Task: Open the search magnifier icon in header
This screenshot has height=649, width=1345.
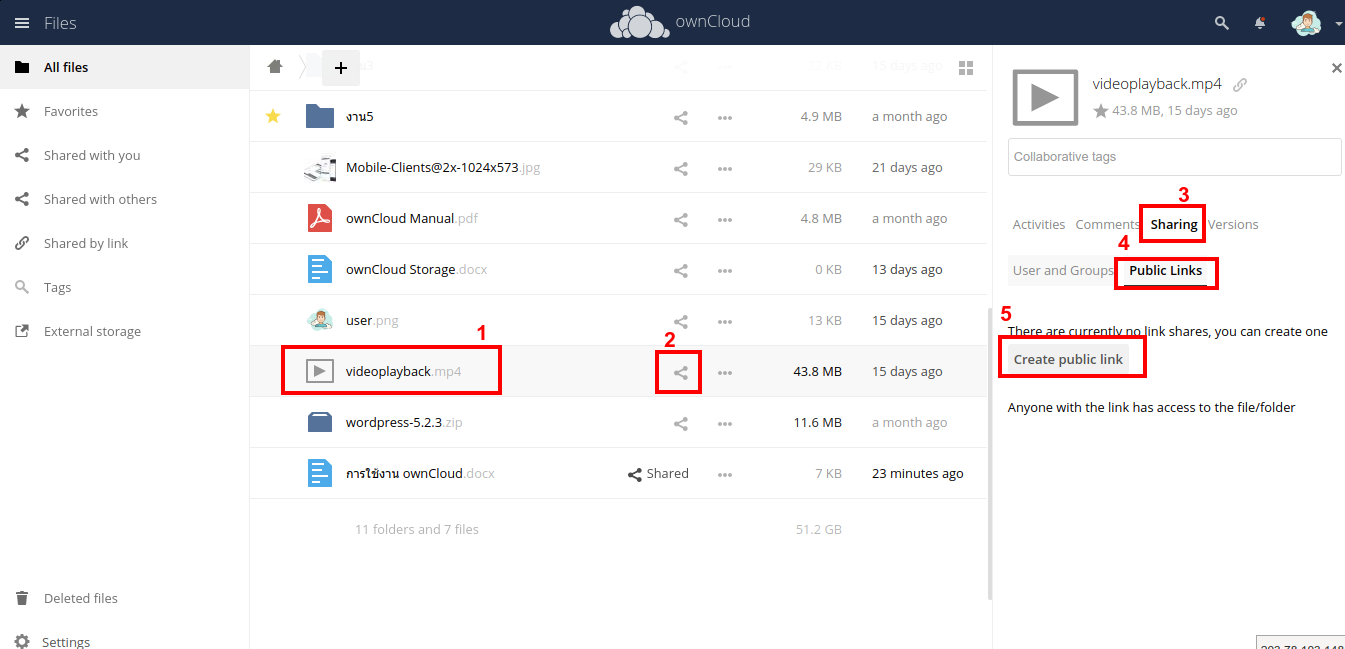Action: click(1221, 23)
